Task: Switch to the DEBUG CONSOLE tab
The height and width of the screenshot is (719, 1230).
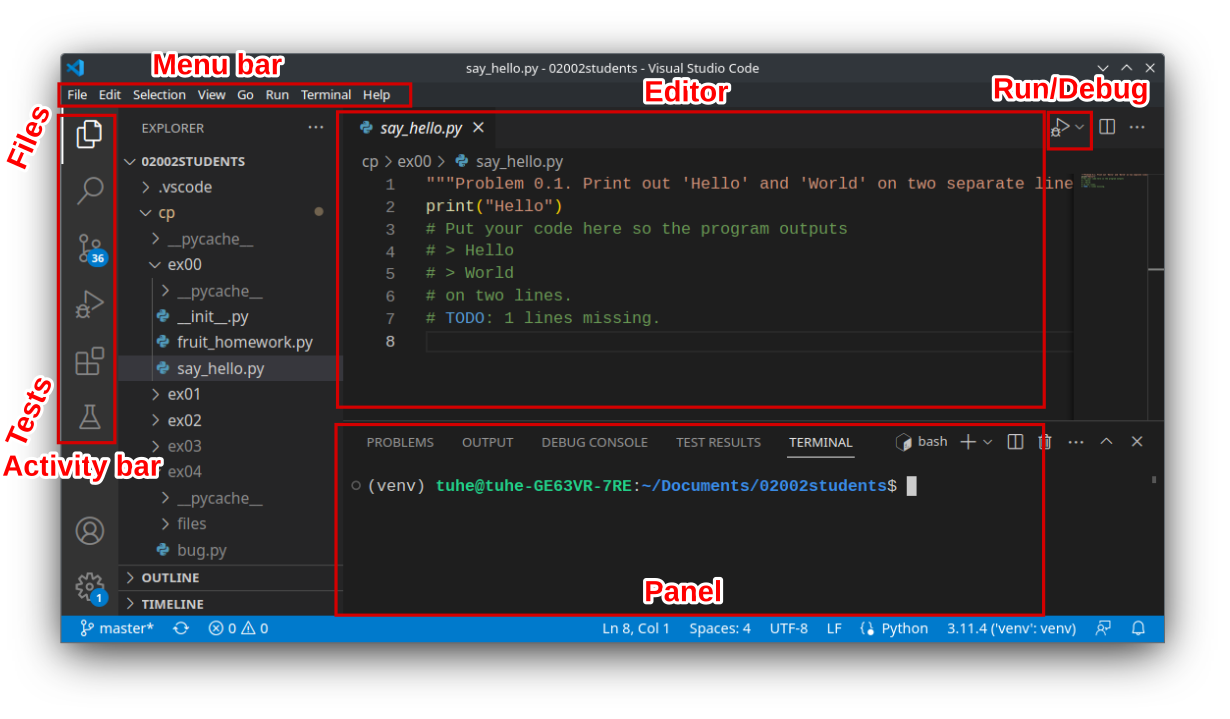Action: (x=594, y=442)
